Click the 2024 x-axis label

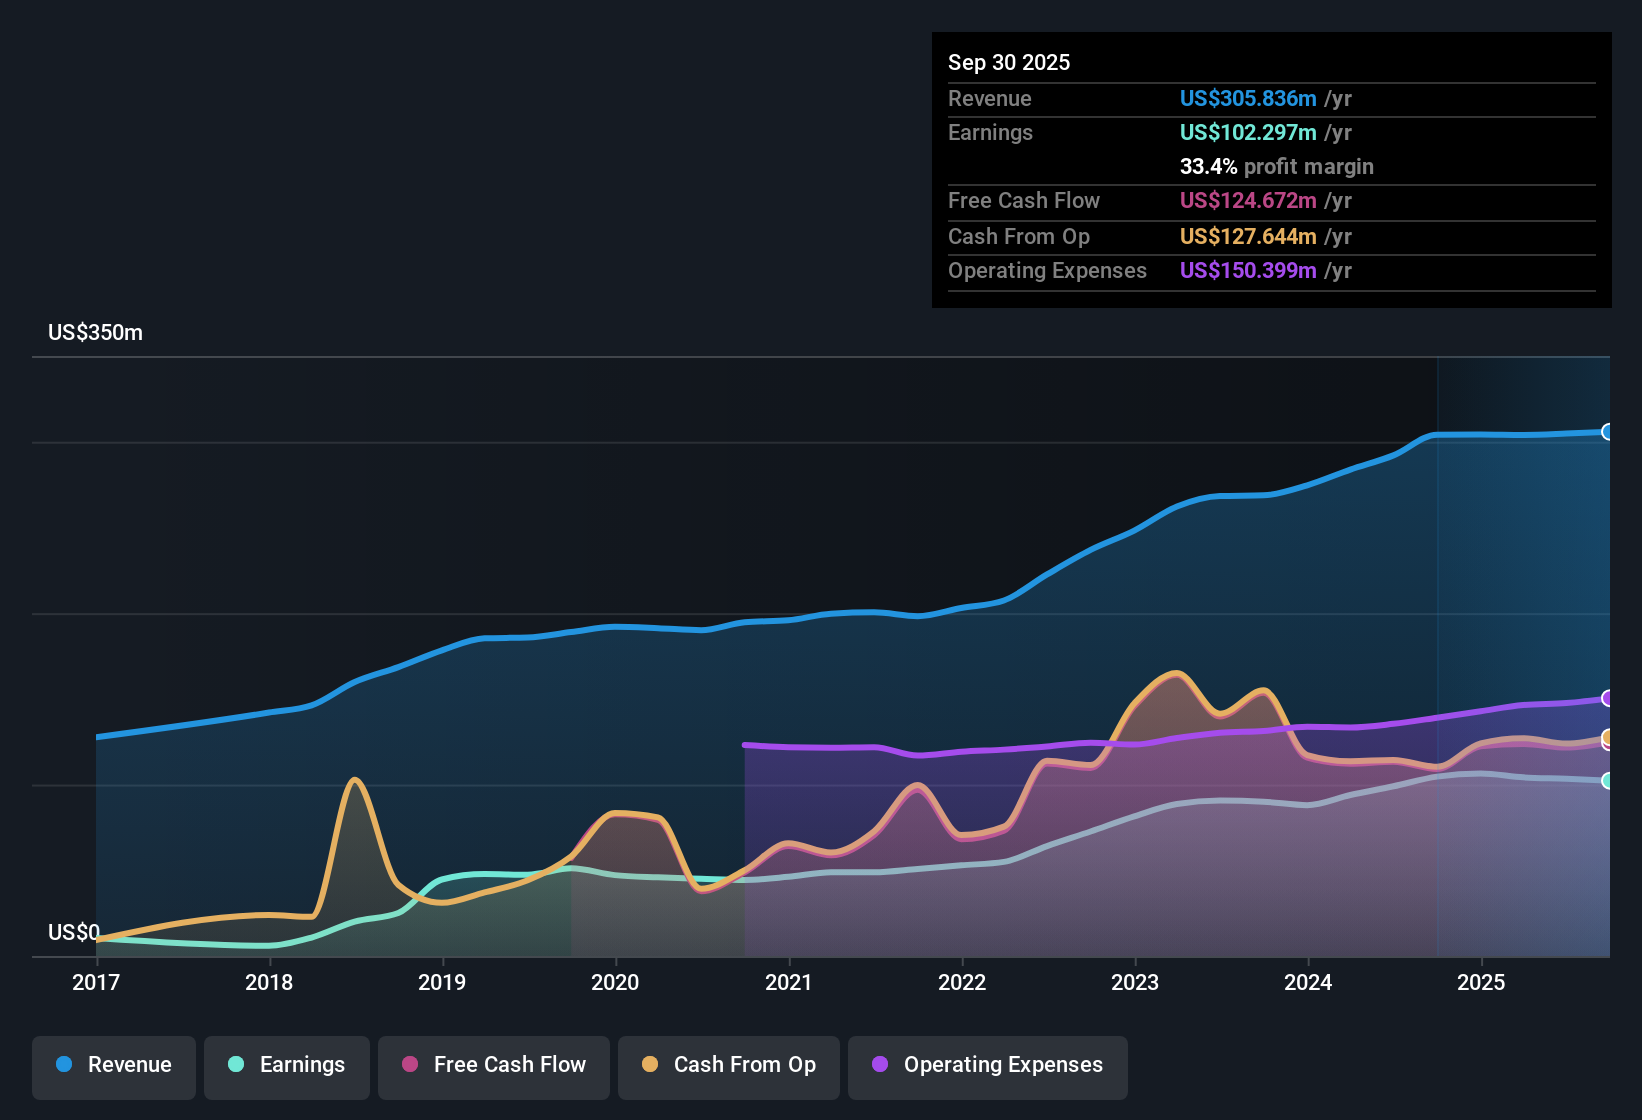(x=1308, y=982)
